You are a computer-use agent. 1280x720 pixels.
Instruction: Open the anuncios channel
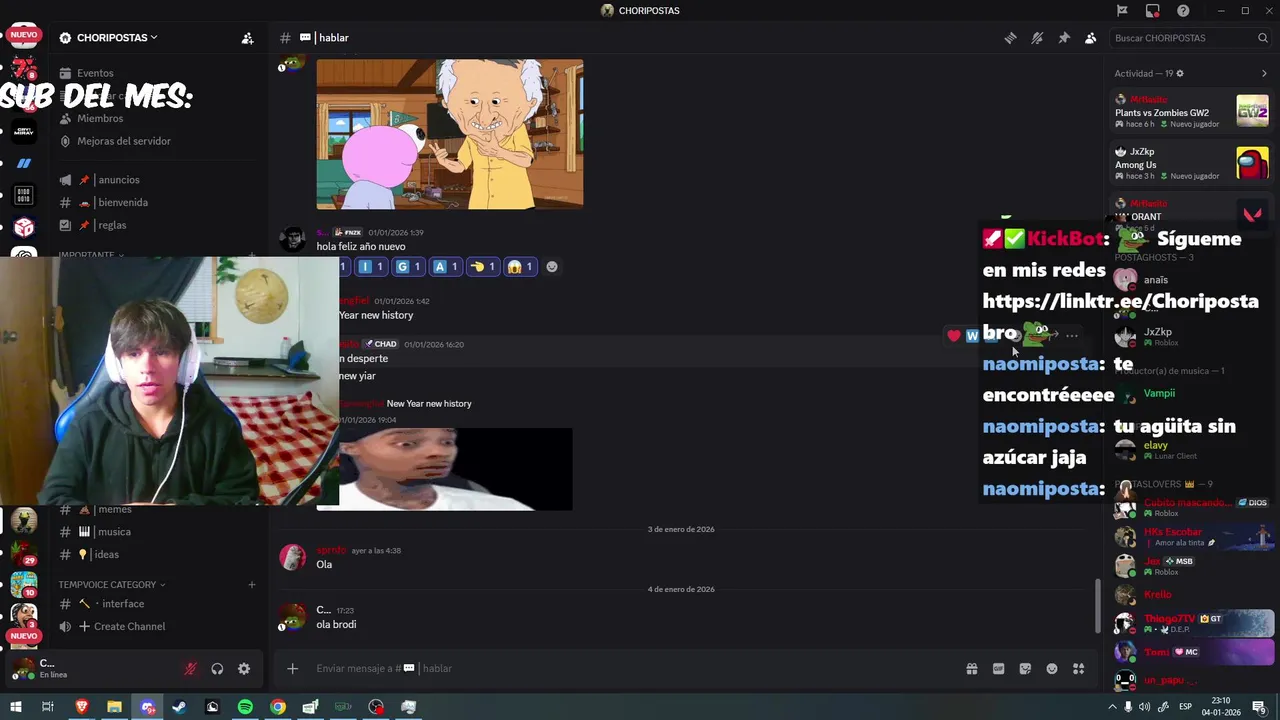(119, 180)
